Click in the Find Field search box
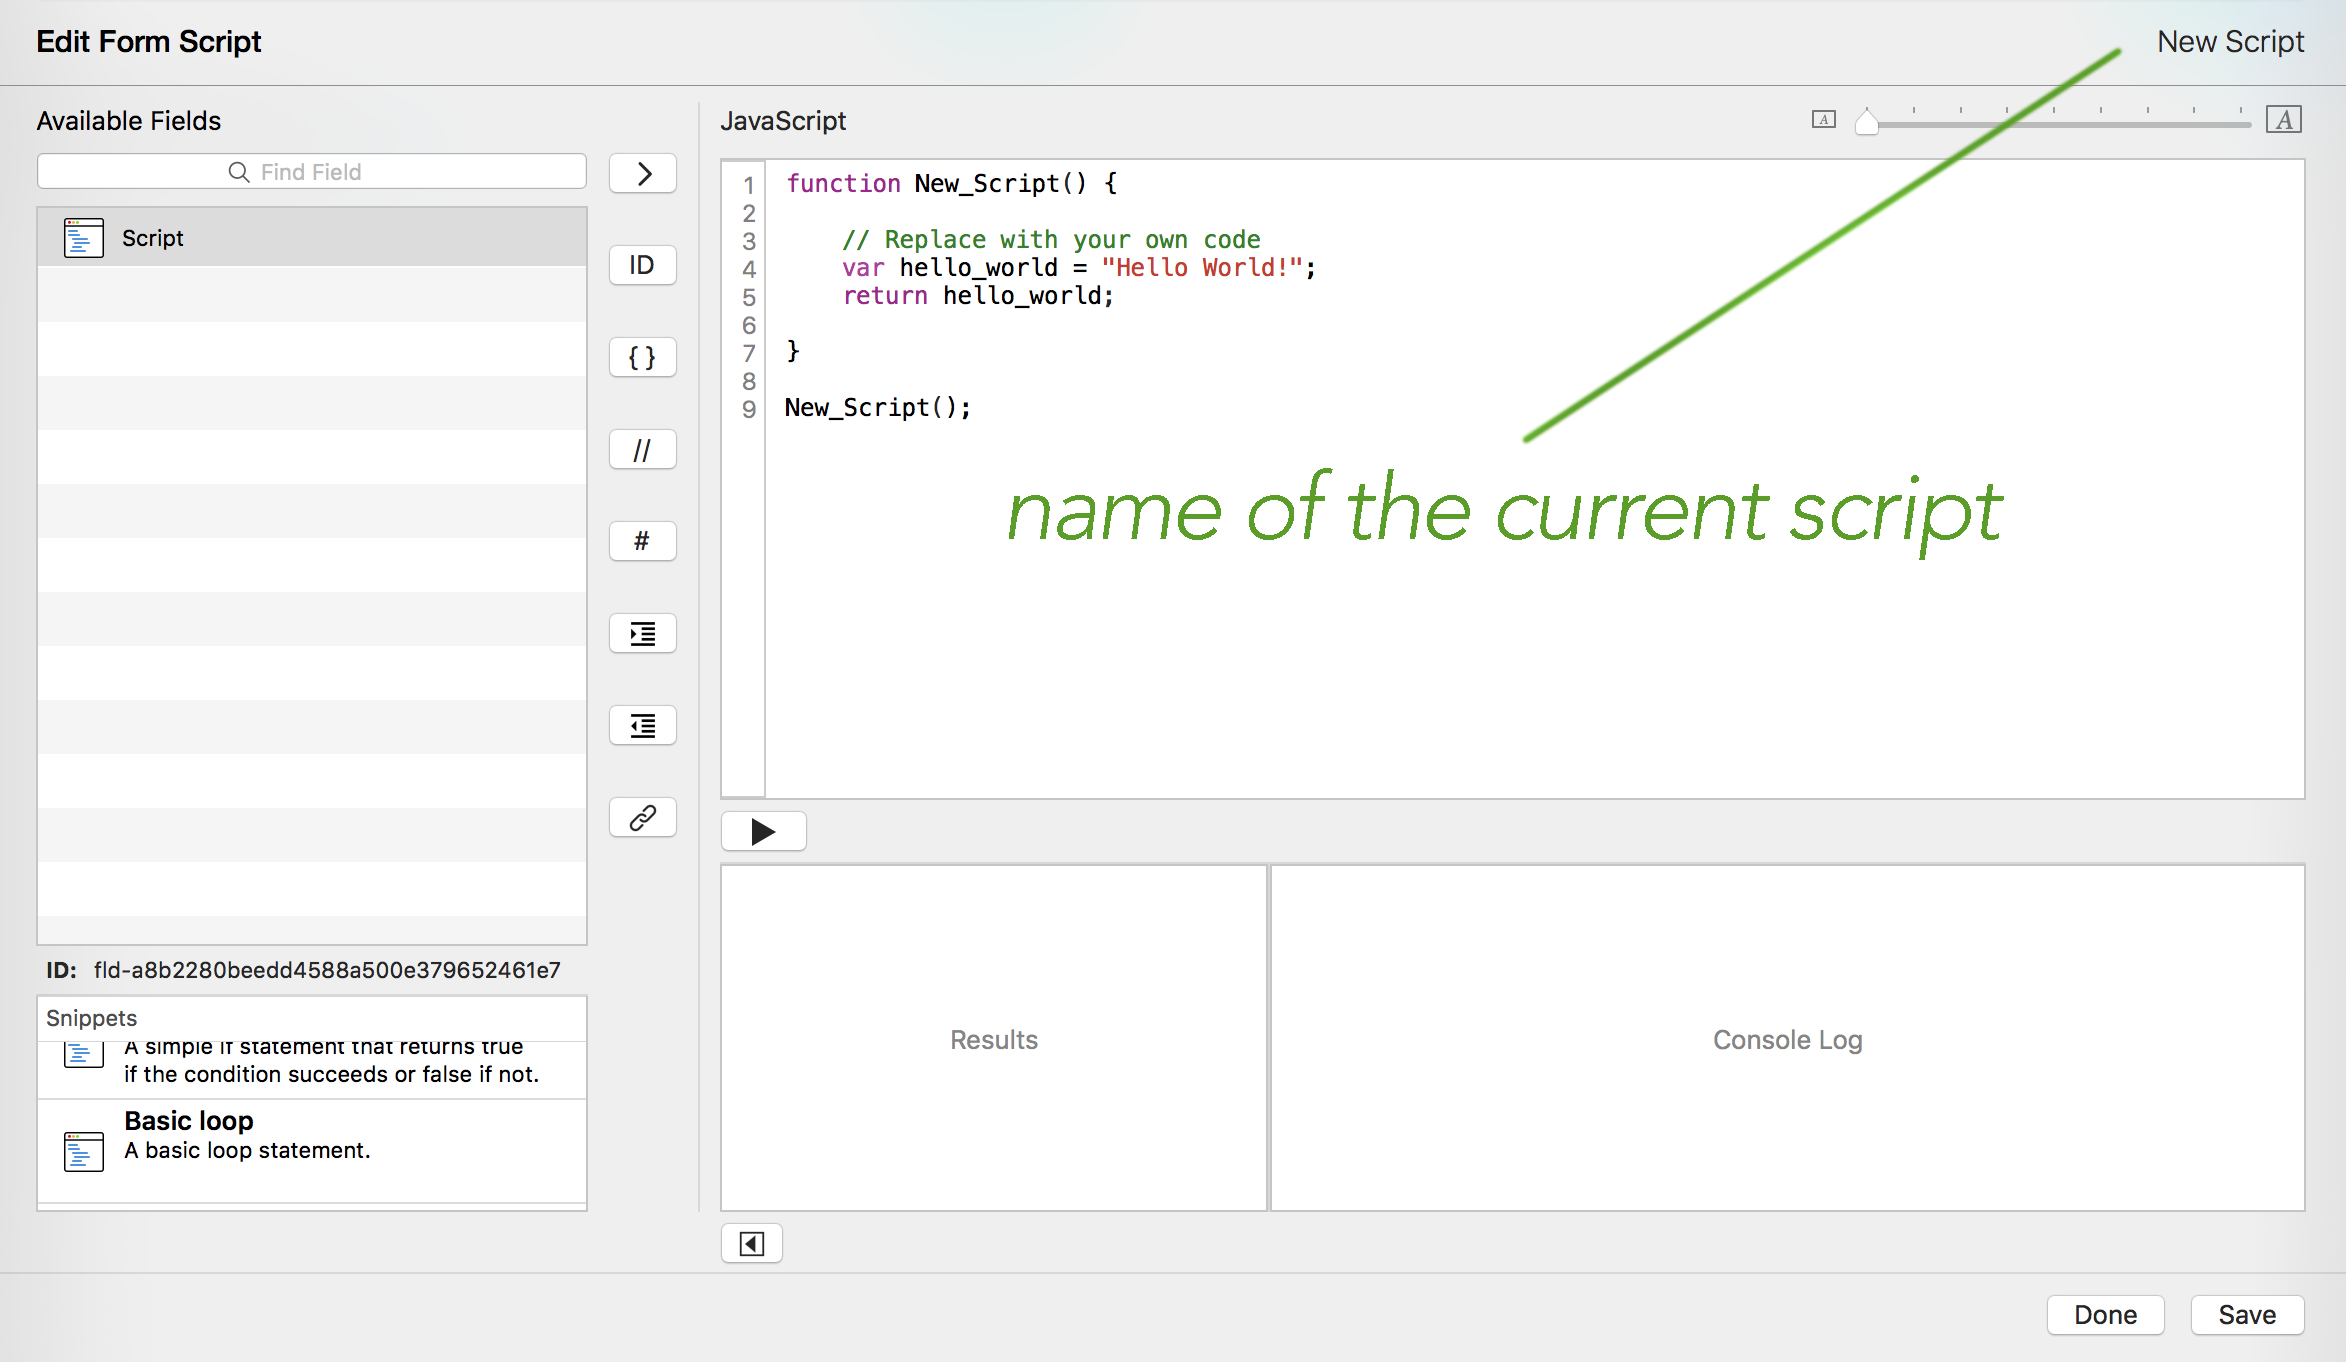This screenshot has height=1362, width=2346. pyautogui.click(x=311, y=172)
